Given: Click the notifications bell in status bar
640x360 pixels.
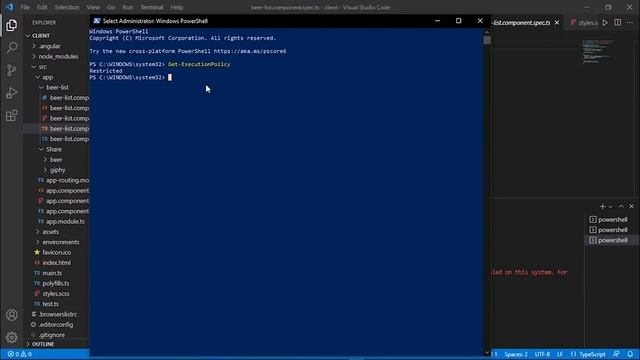Looking at the screenshot, I should 630,354.
